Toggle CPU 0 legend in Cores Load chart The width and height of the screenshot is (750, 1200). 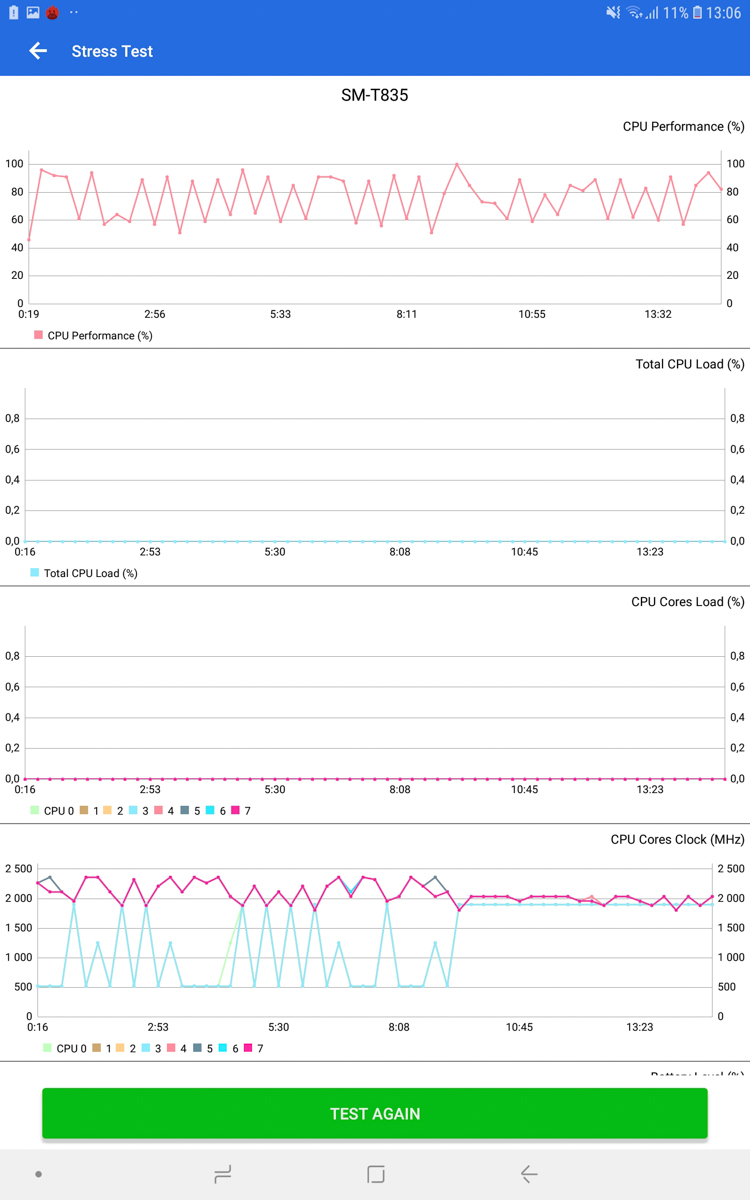point(52,811)
